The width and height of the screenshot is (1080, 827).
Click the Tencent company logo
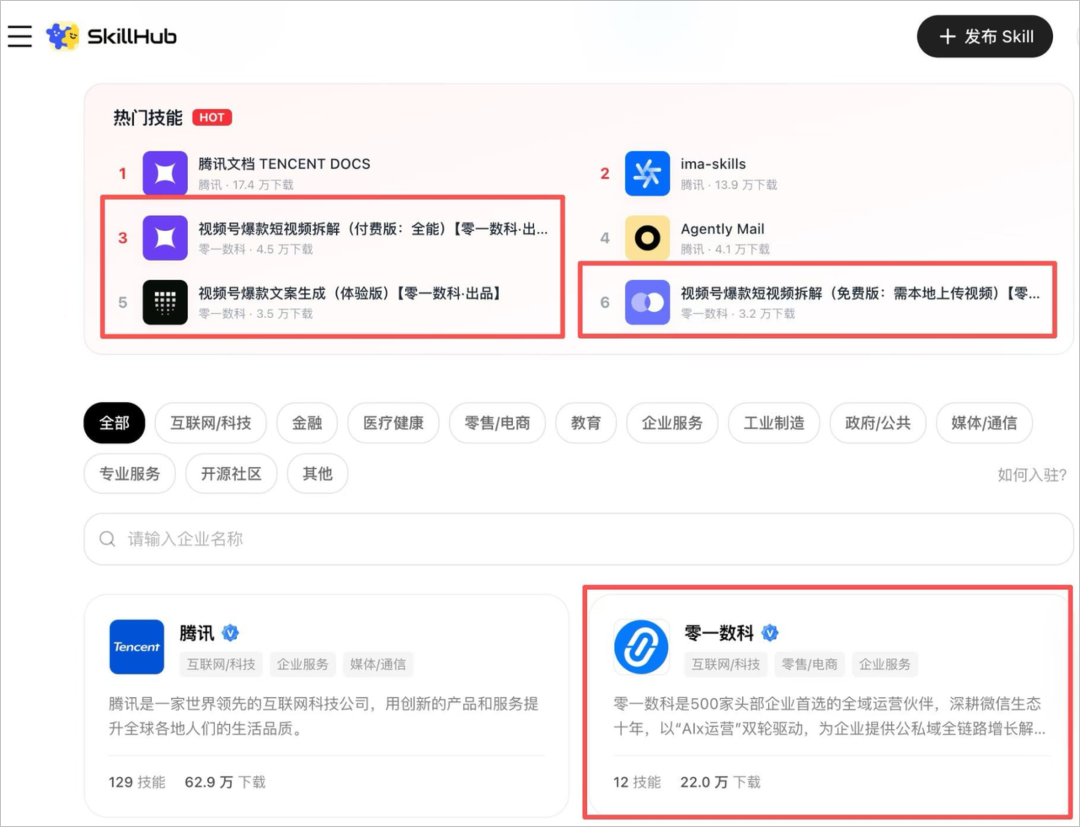136,647
